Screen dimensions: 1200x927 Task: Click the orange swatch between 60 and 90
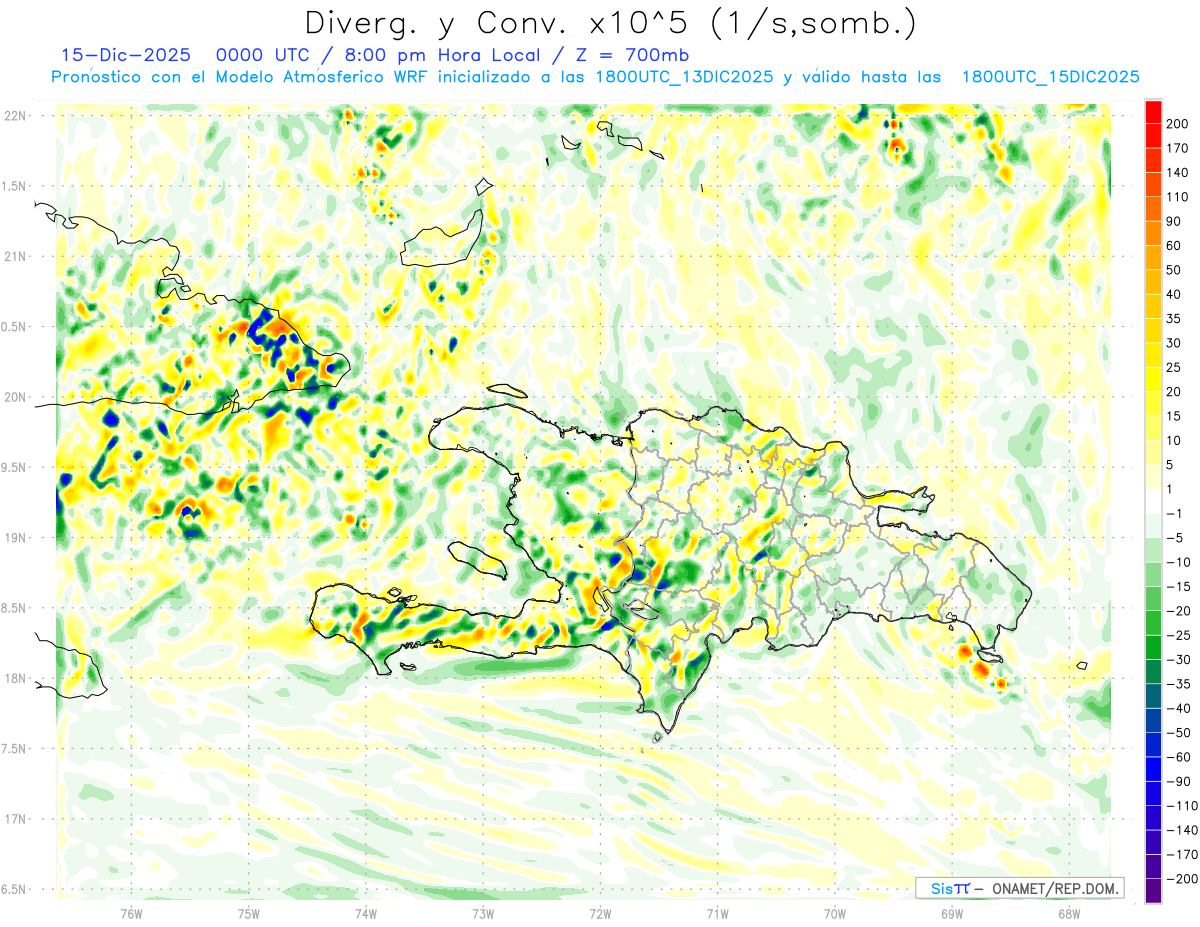click(x=1153, y=234)
